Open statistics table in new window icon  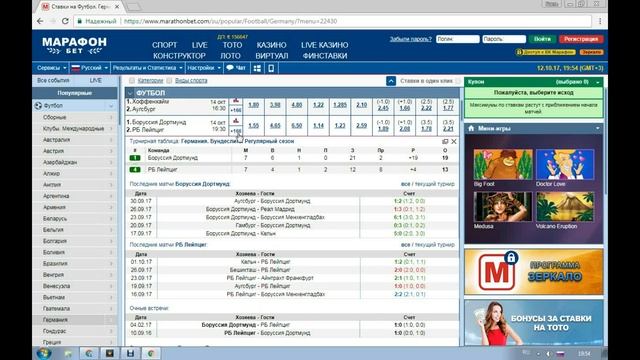click(445, 141)
